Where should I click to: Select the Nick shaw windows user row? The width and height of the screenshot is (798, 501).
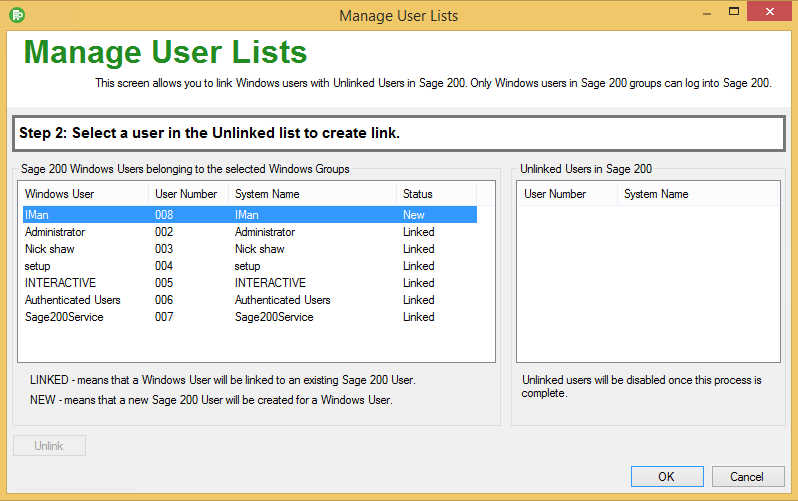tap(249, 249)
